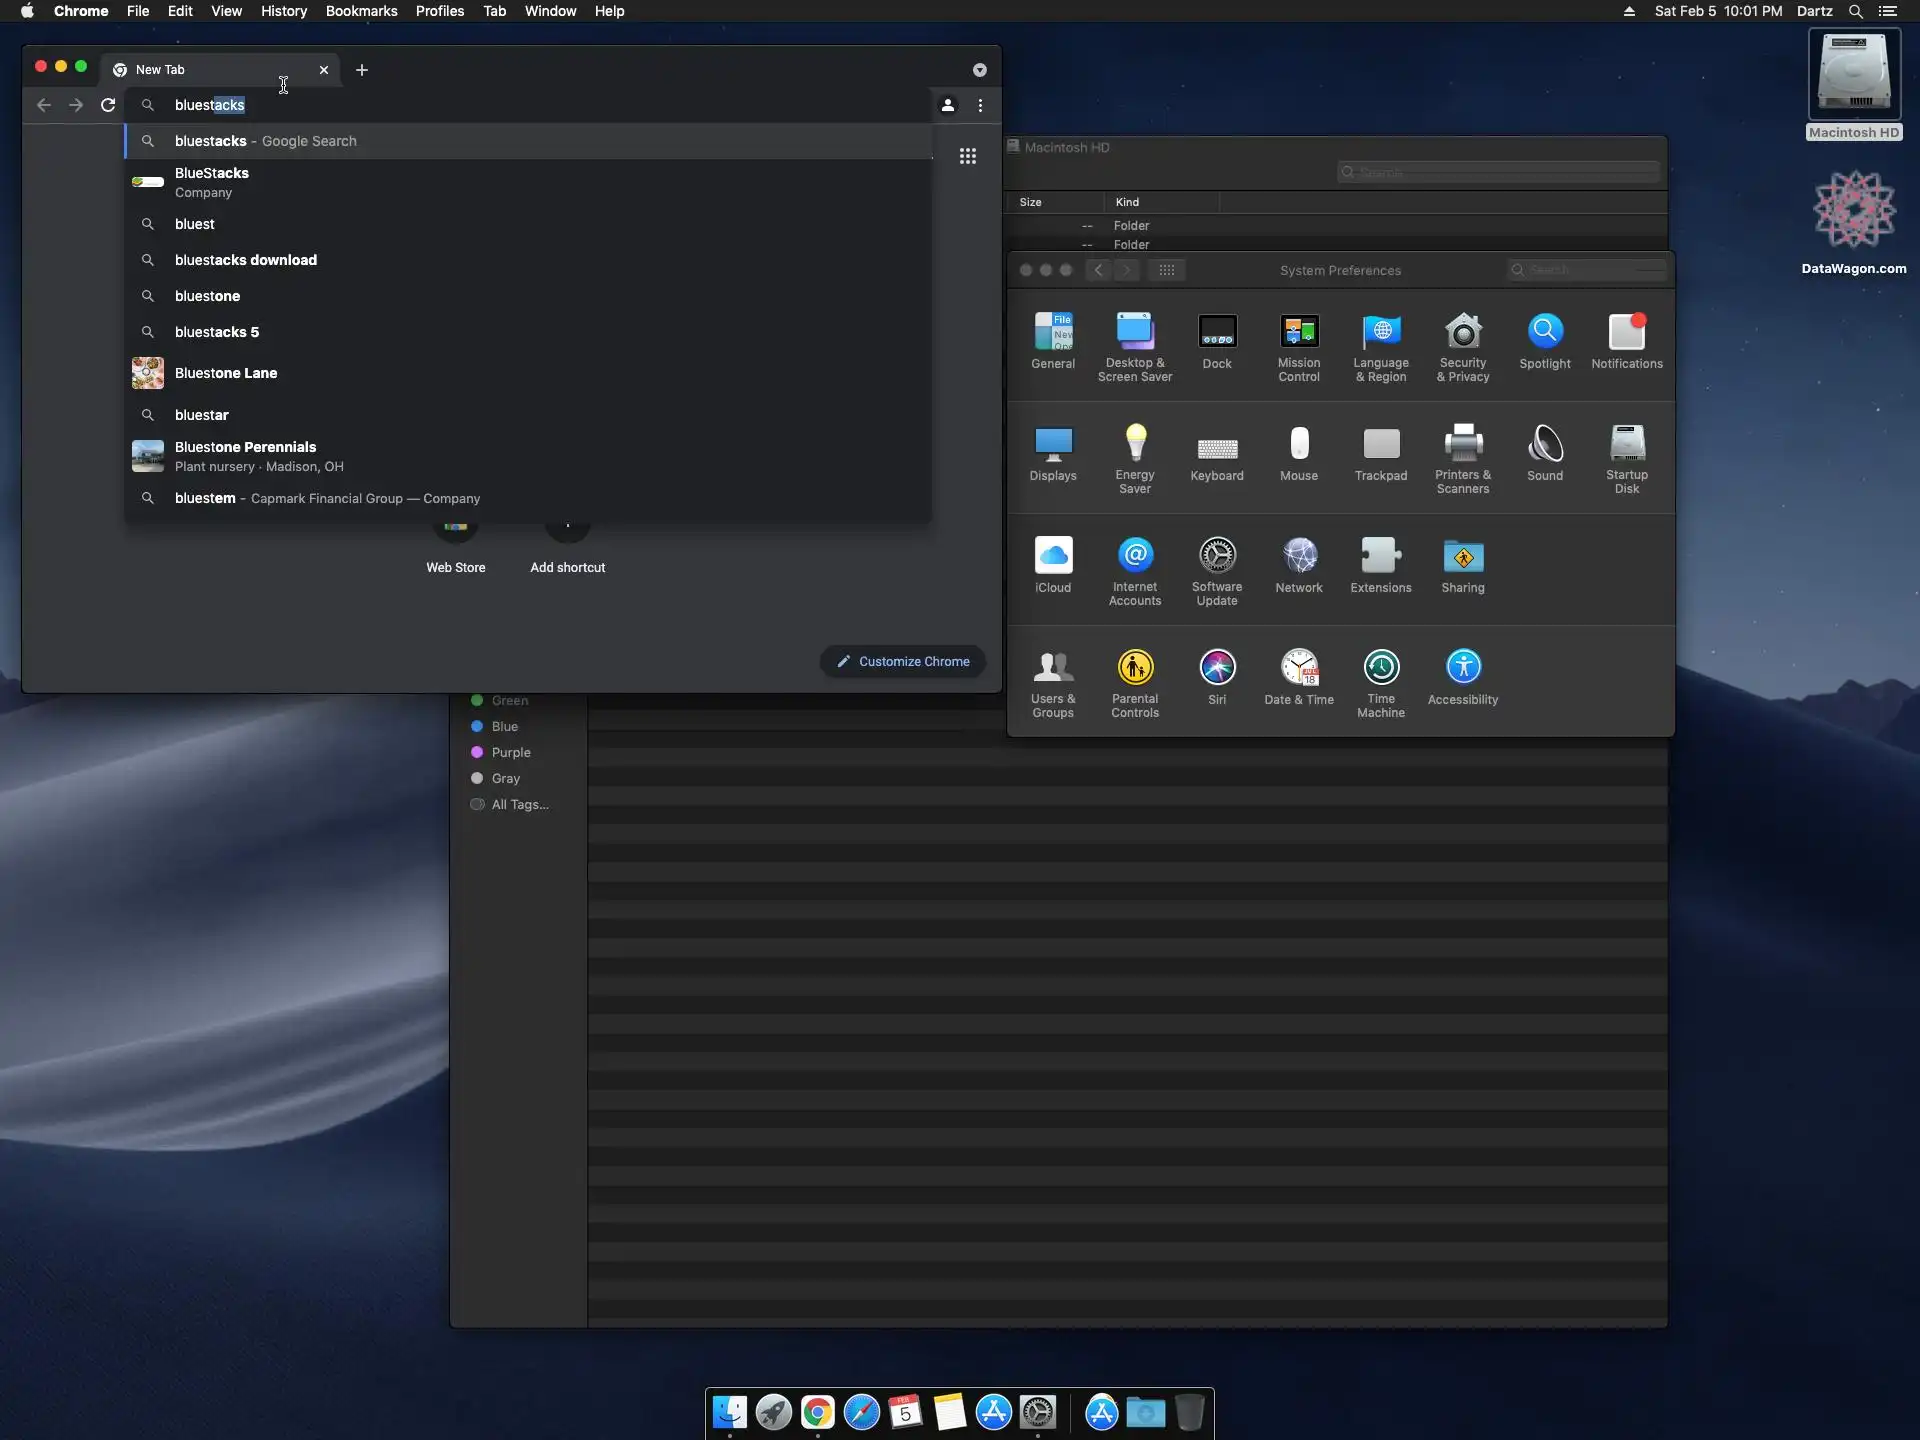This screenshot has height=1440, width=1920.
Task: Select the Purple tag in Finder sidebar
Action: click(x=510, y=752)
